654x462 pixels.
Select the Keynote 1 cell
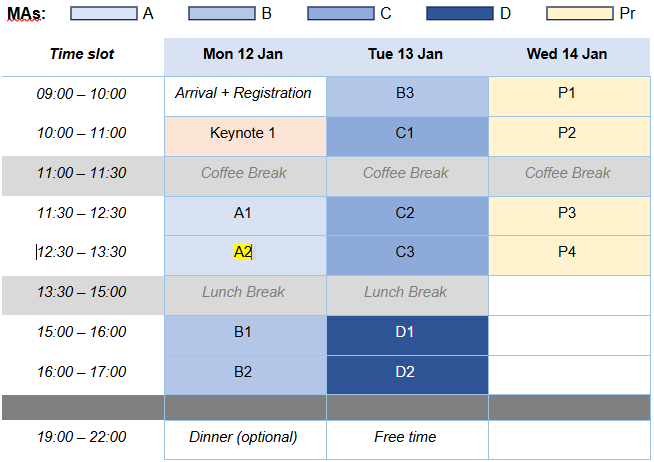pos(243,133)
